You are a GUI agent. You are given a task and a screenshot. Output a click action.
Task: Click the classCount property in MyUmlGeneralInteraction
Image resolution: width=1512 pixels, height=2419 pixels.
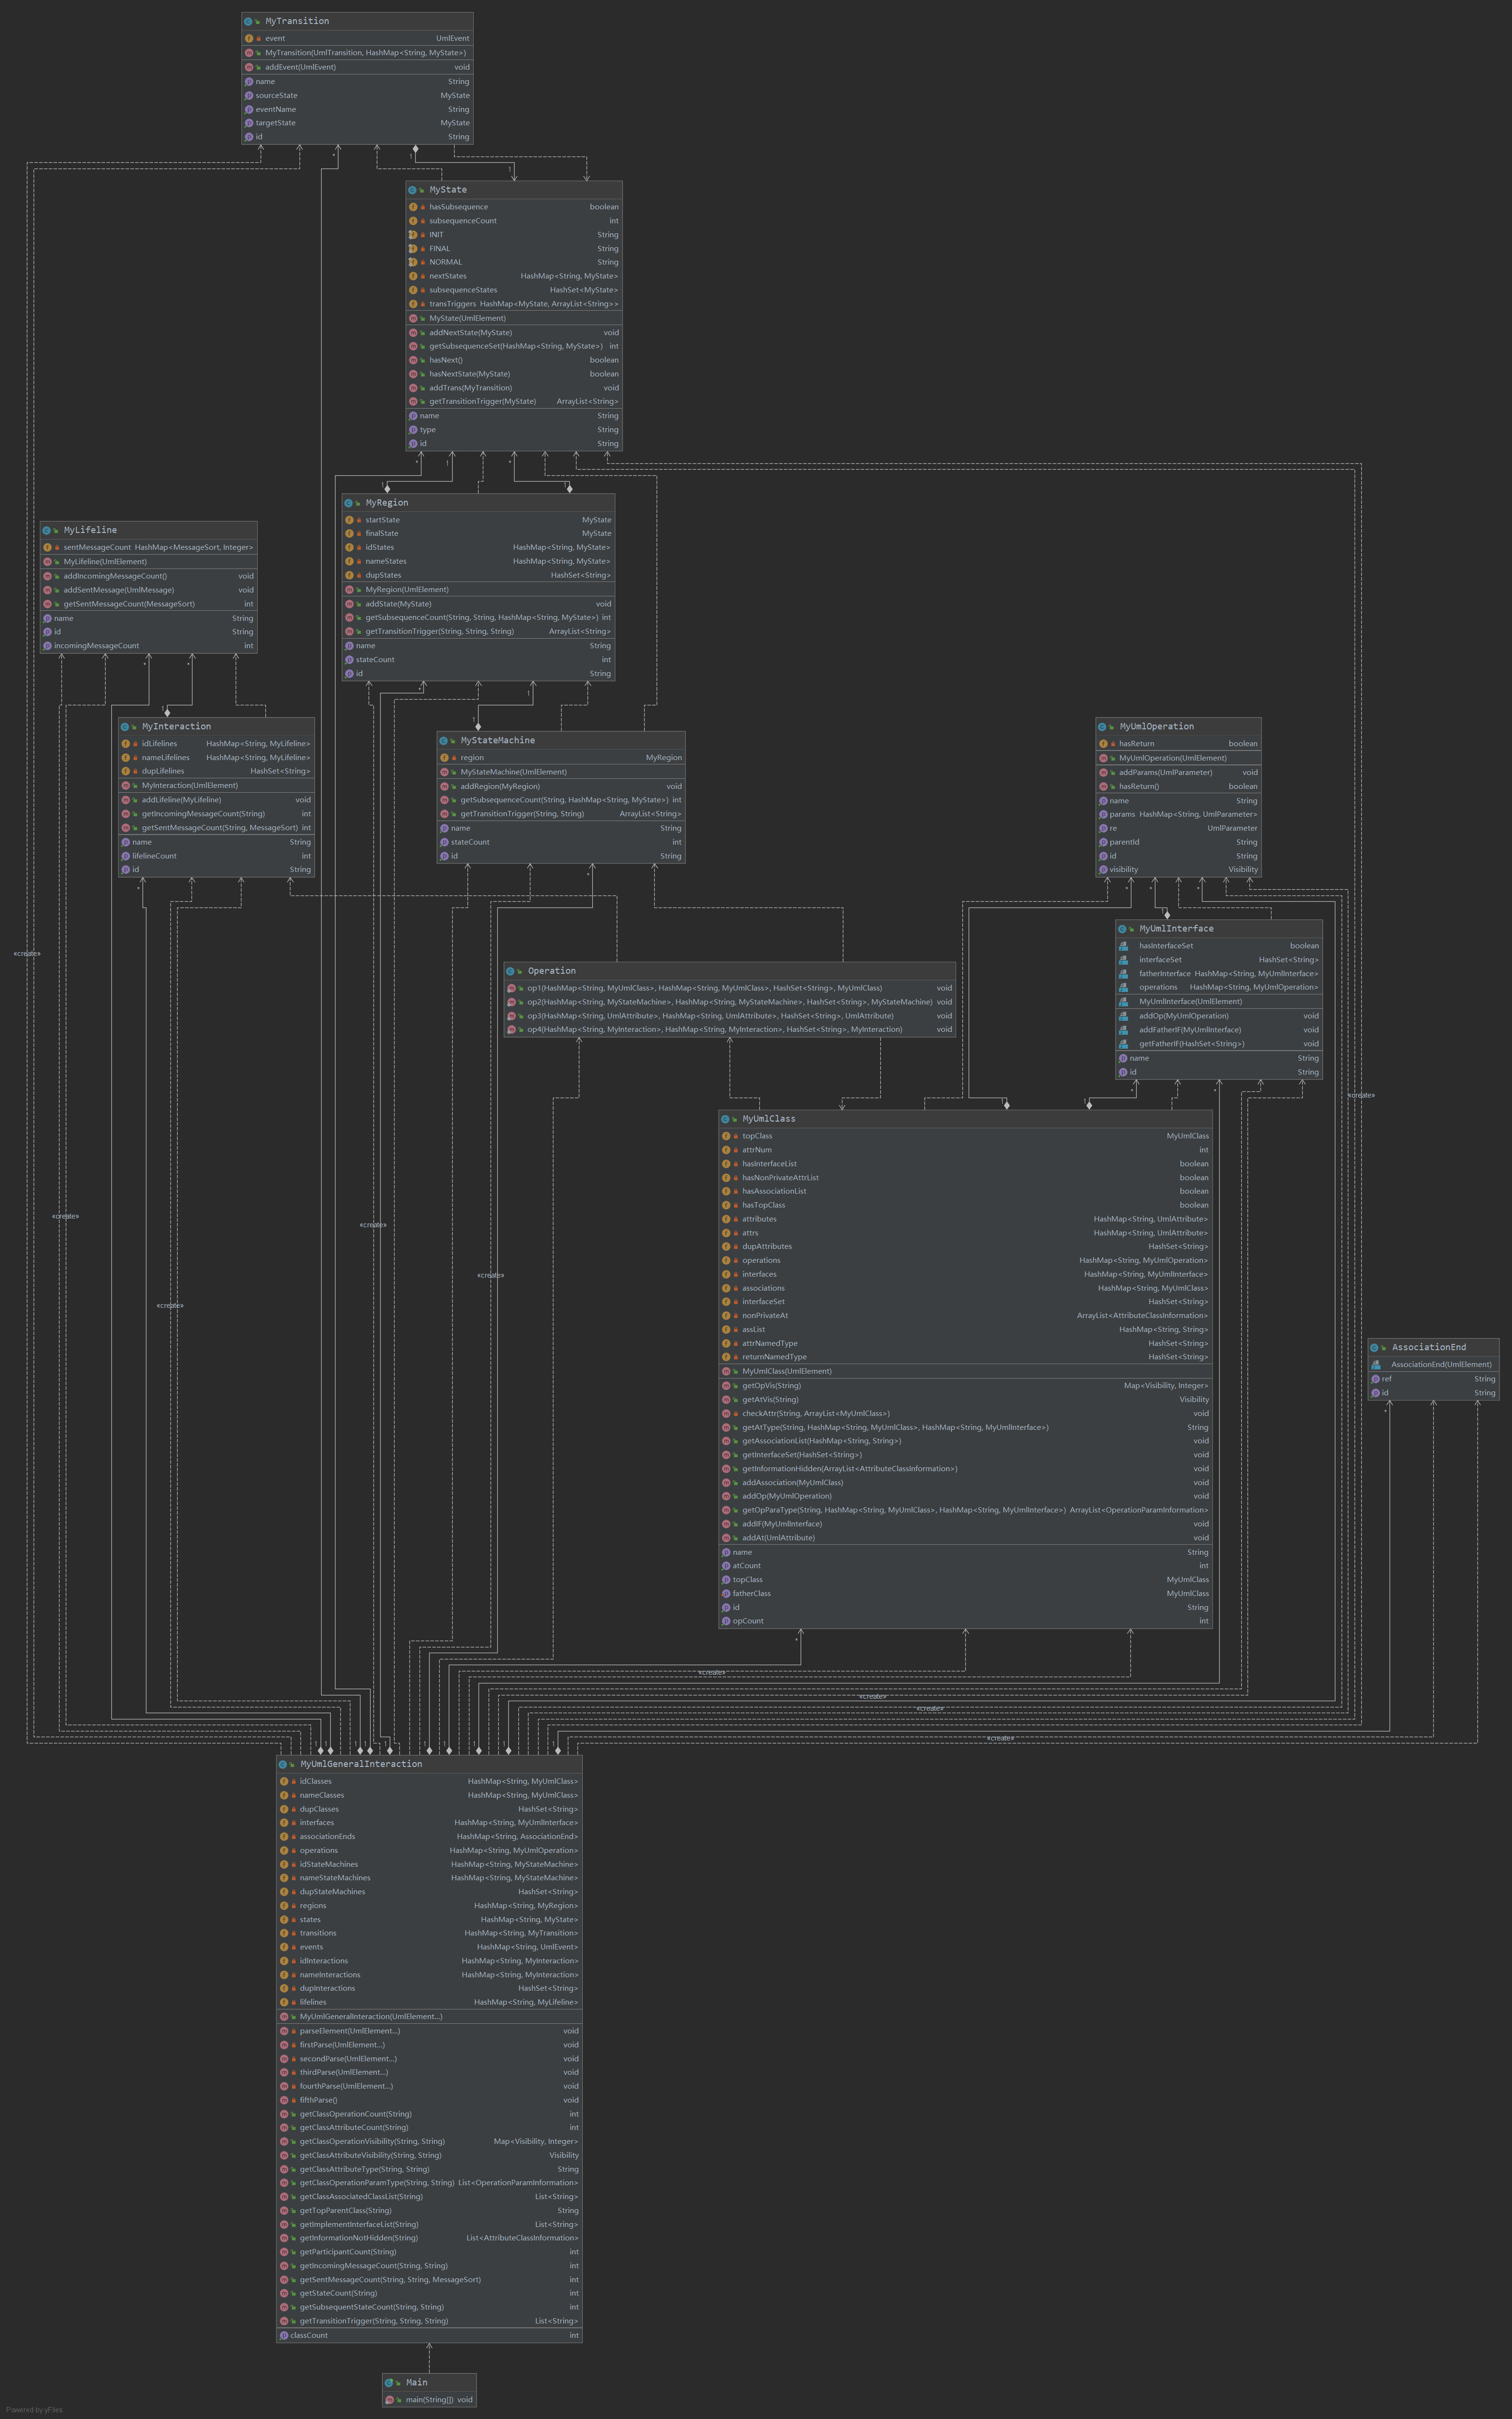coord(309,2335)
